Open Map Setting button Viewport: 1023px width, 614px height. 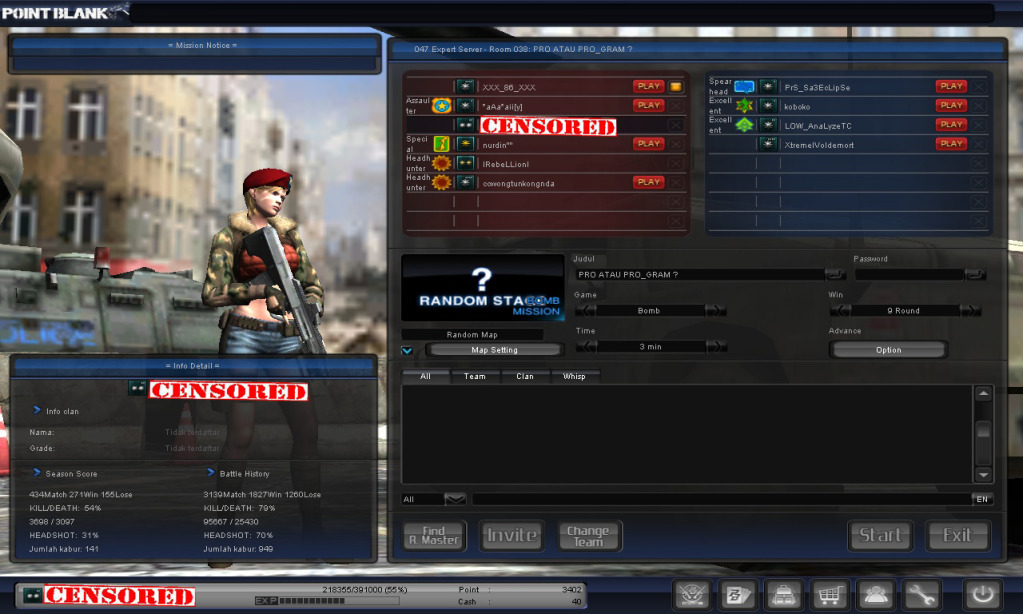(x=495, y=350)
